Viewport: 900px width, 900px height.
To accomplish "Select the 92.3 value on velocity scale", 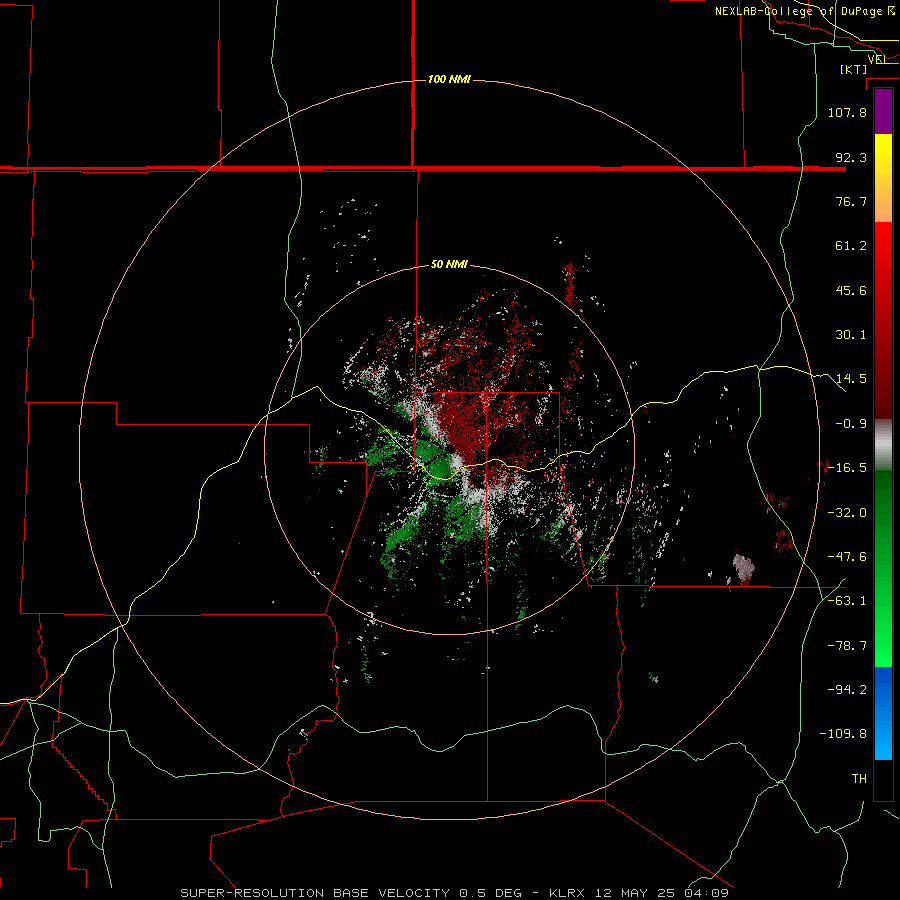I will (851, 157).
